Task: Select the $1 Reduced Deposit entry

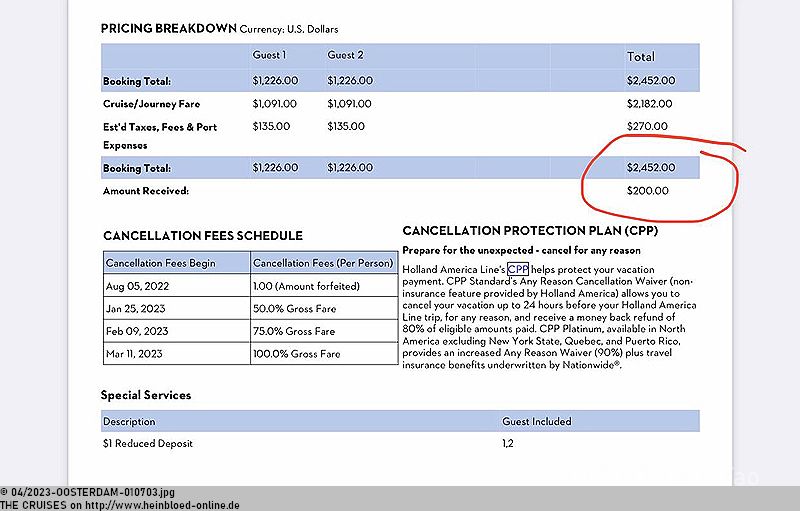Action: click(148, 444)
